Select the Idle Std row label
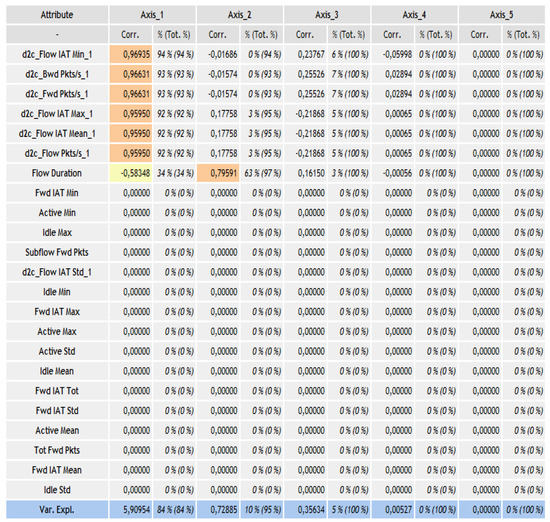The width and height of the screenshot is (550, 522). pyautogui.click(x=57, y=490)
